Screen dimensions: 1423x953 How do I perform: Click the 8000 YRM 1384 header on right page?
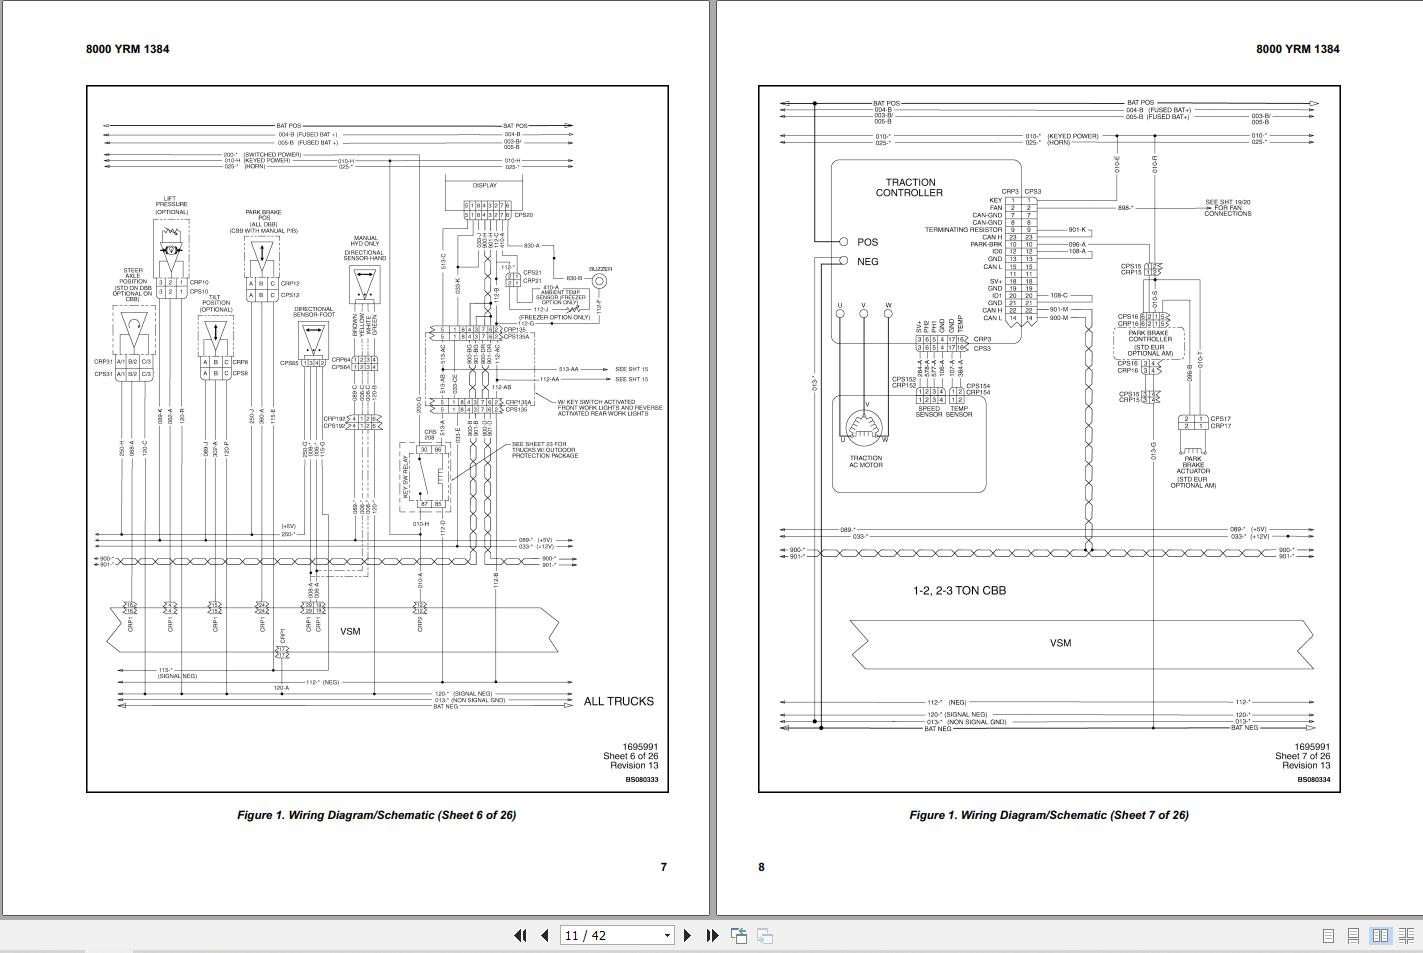pyautogui.click(x=1298, y=49)
